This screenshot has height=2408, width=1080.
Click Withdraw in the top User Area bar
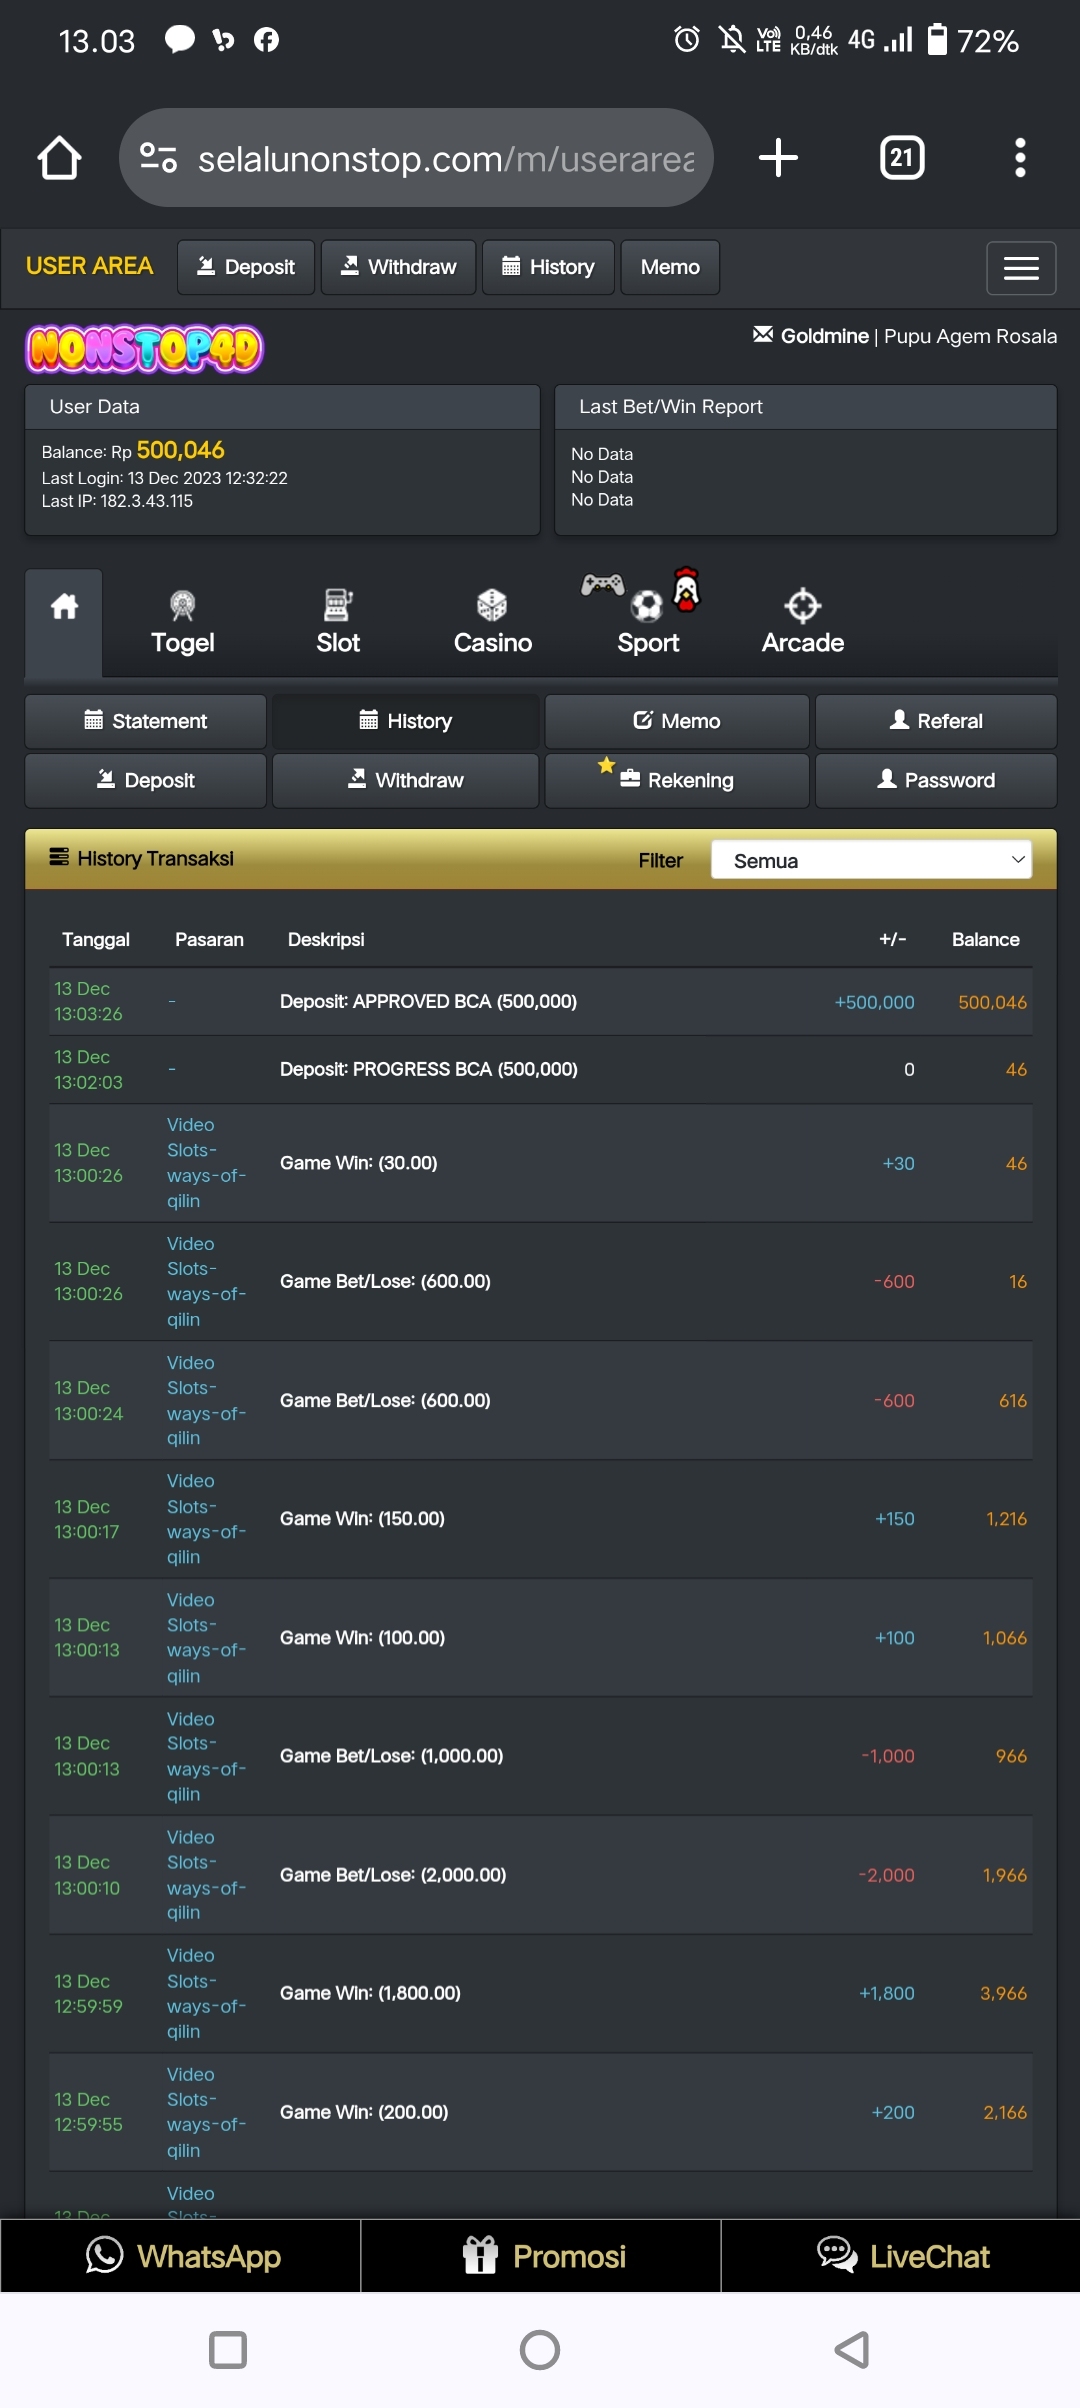pos(398,267)
